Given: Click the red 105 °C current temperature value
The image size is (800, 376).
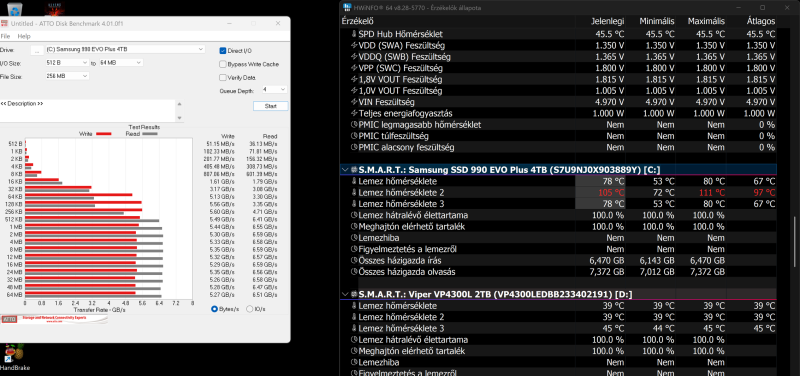Looking at the screenshot, I should 612,193.
